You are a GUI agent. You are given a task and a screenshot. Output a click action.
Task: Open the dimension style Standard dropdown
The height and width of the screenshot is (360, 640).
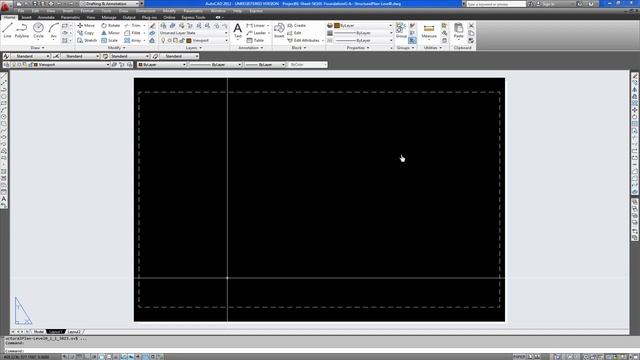coord(80,56)
